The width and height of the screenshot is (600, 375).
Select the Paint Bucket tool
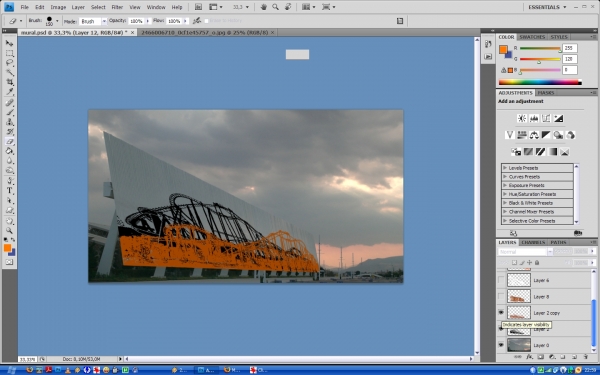tap(10, 151)
